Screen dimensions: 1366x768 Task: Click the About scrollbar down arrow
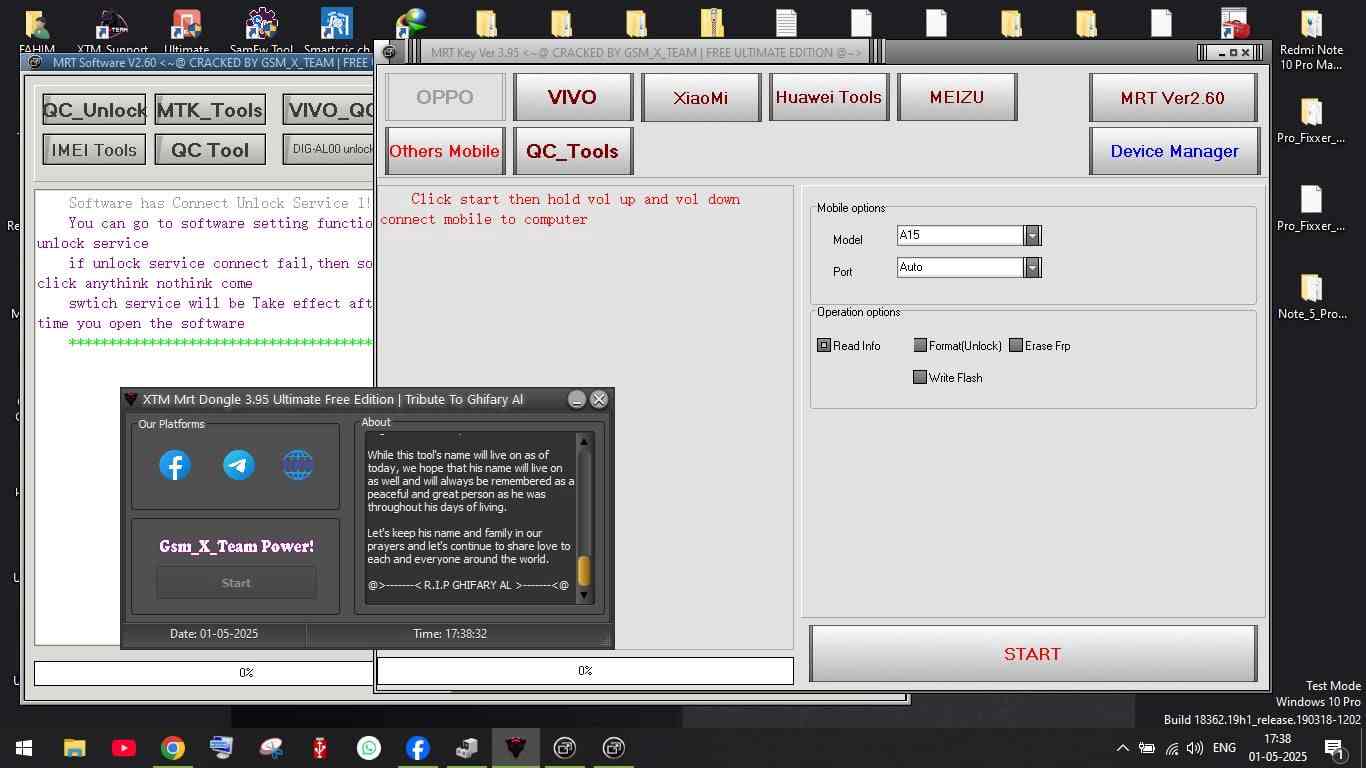point(584,596)
